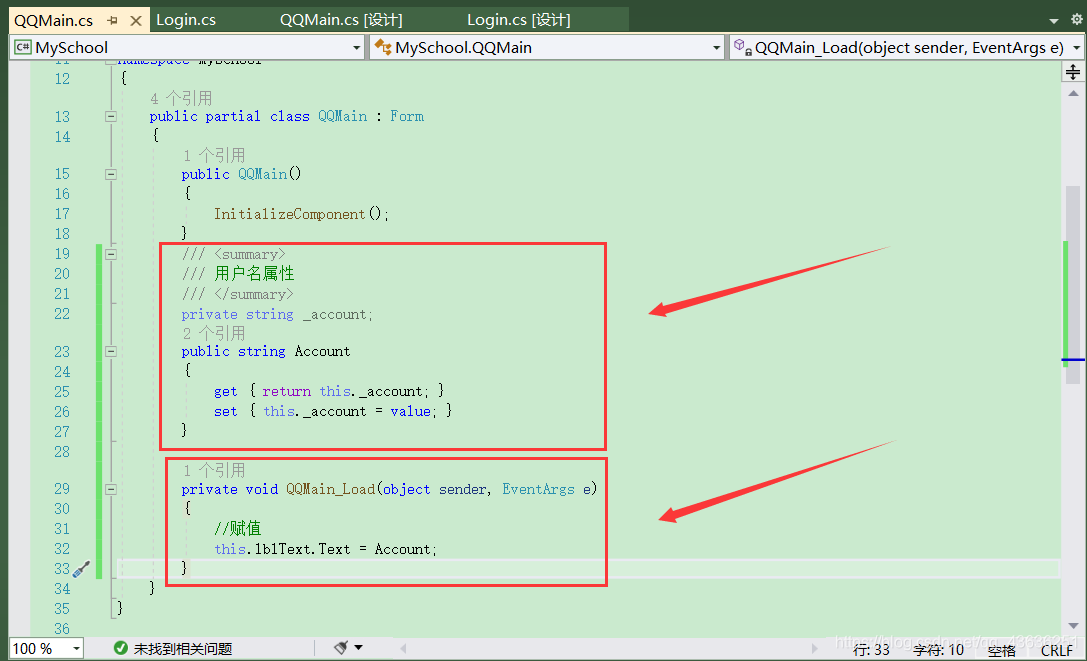Click the class icon beside MySchool.QQMain
Screen dimensions: 1087x661
click(383, 47)
